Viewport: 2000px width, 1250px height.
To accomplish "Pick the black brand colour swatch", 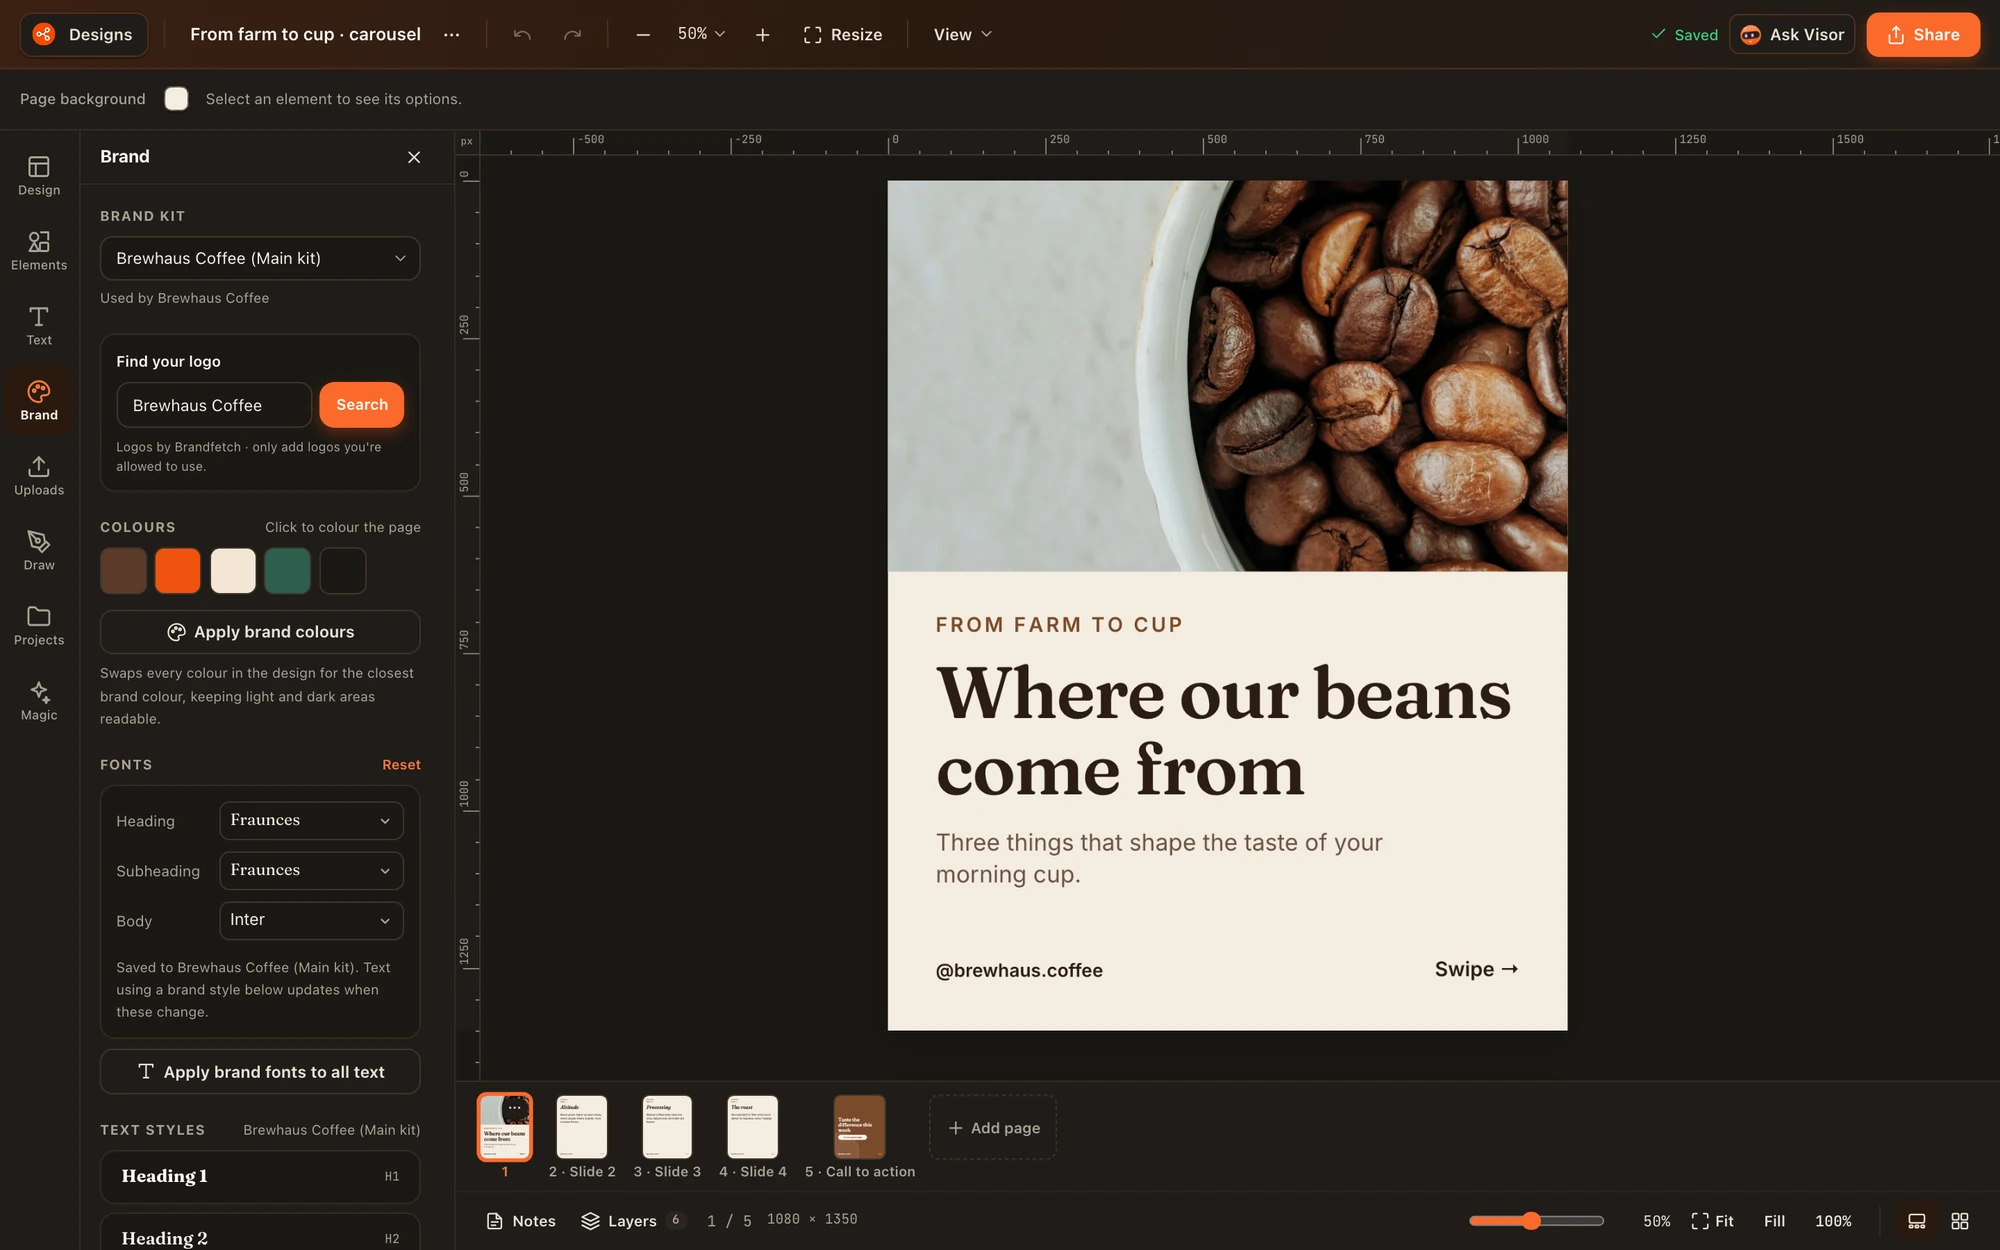I will tap(343, 570).
